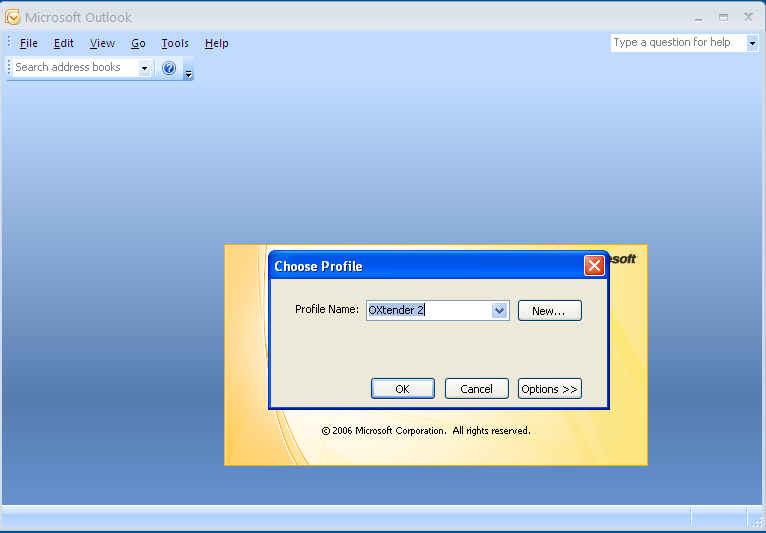Open the Tools menu
766x533 pixels.
pyautogui.click(x=175, y=43)
